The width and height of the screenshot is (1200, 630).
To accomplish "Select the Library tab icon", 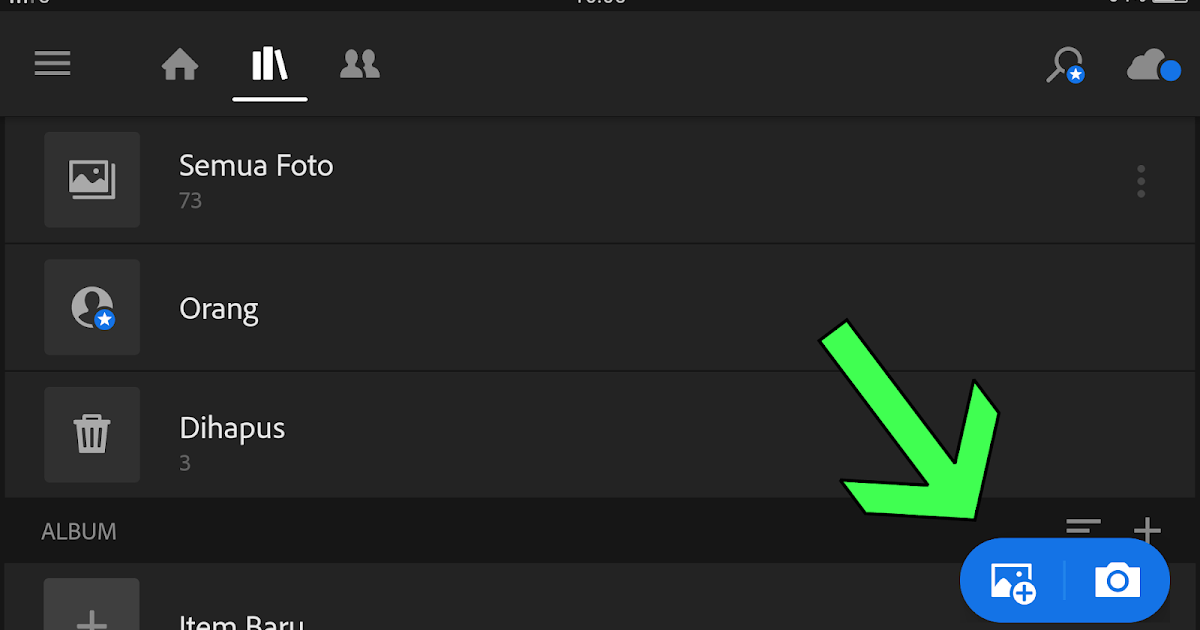I will pyautogui.click(x=270, y=65).
